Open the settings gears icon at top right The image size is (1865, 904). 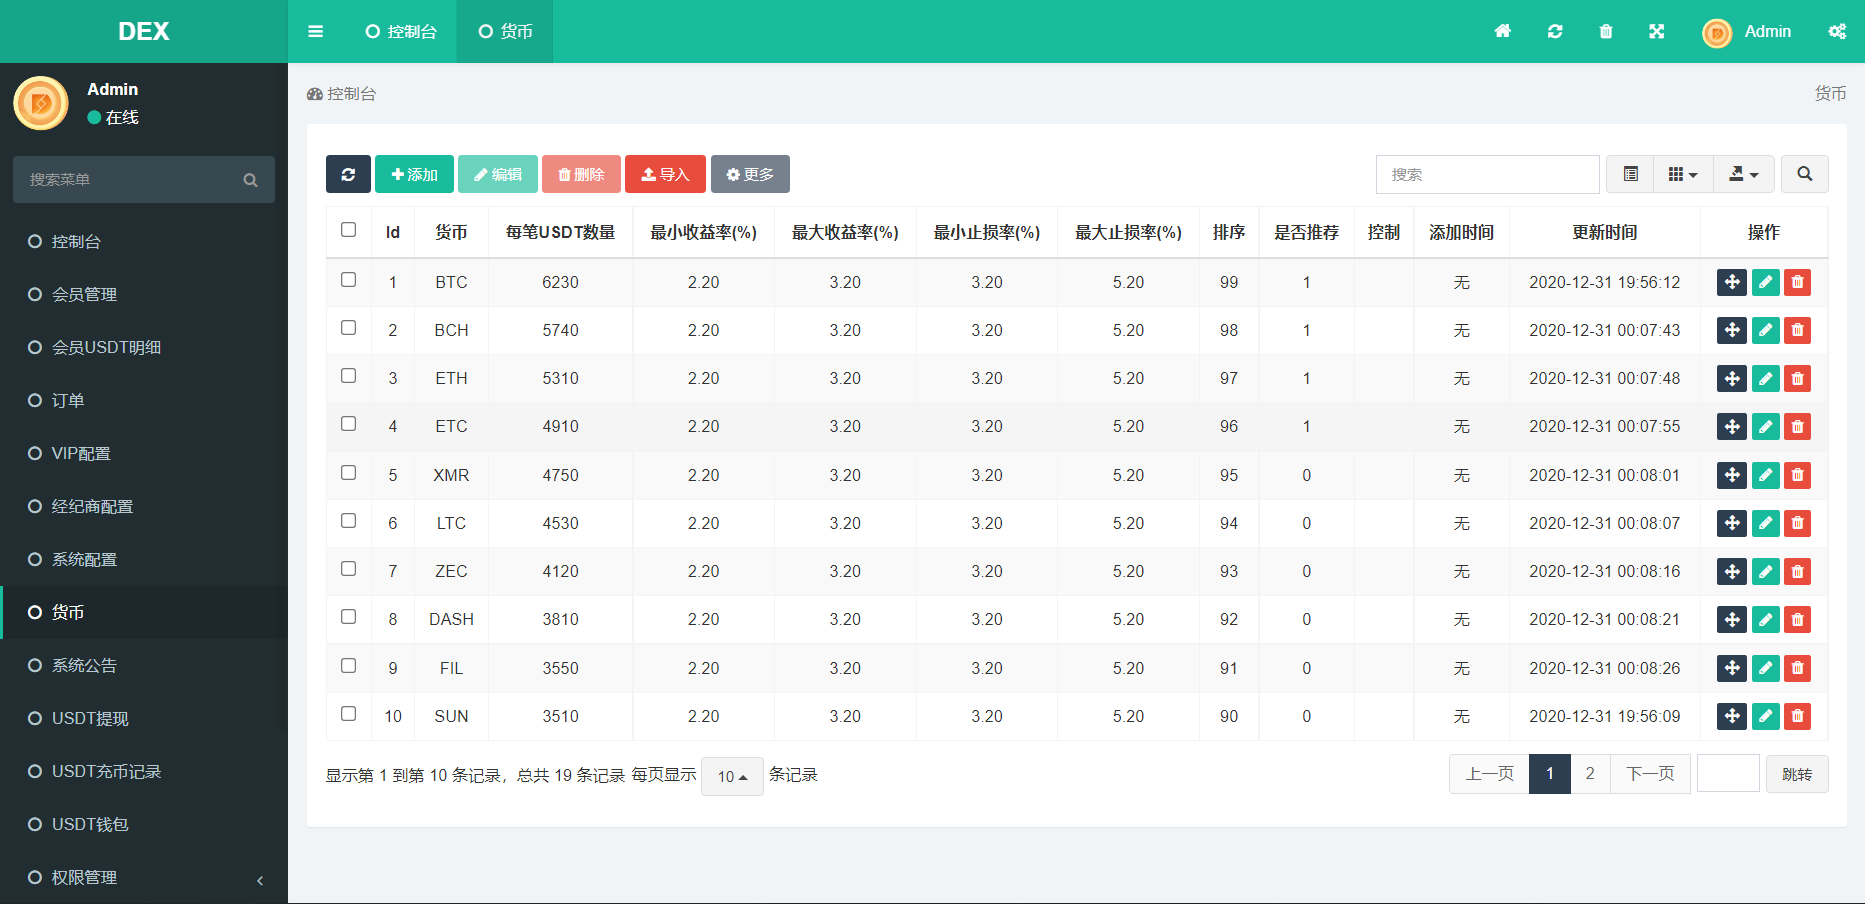1837,31
